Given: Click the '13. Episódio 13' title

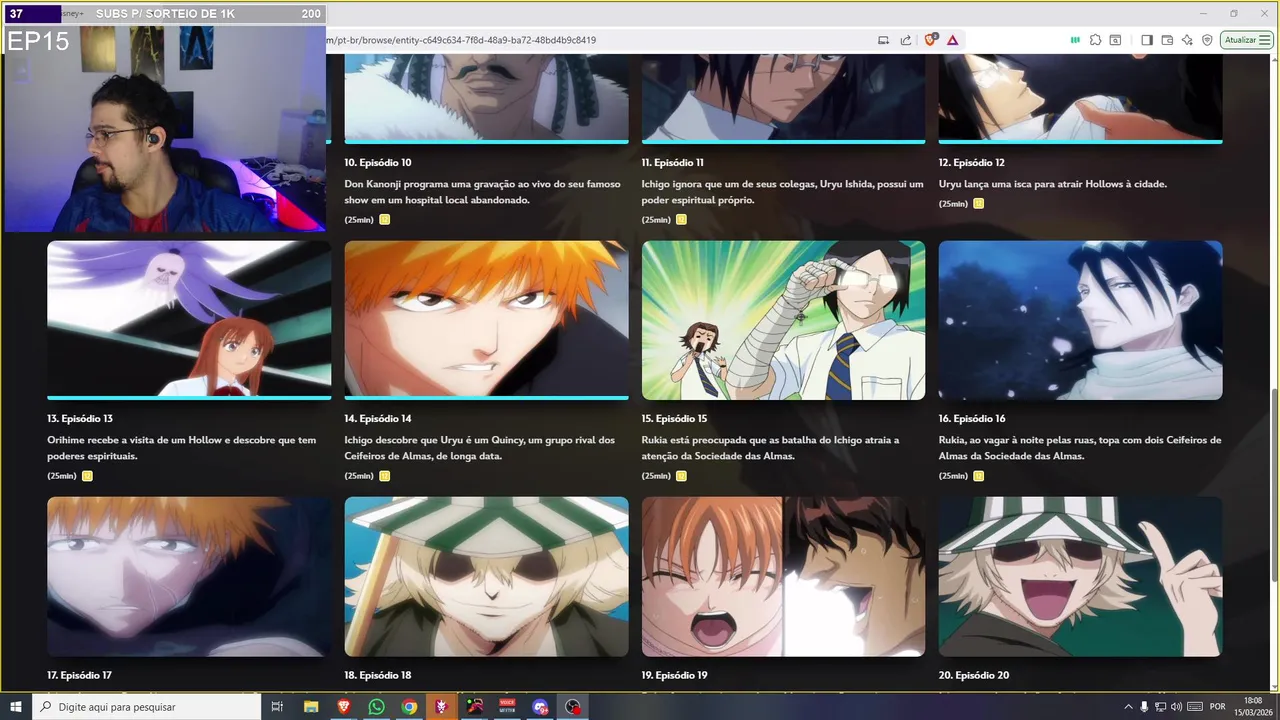Looking at the screenshot, I should coord(80,418).
